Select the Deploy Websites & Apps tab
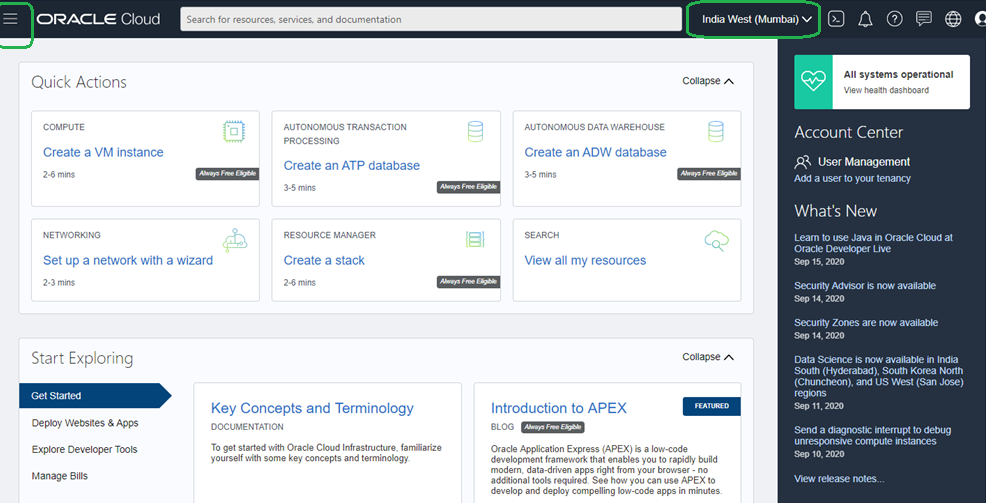The height and width of the screenshot is (504, 986). [x=85, y=423]
